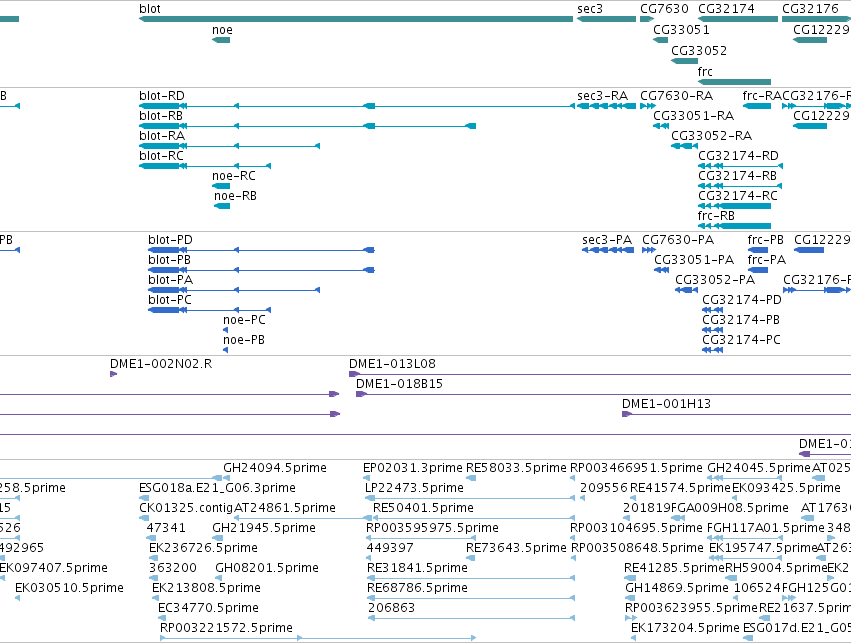
Task: Click the CG33051-RA transcript
Action: pos(661,126)
